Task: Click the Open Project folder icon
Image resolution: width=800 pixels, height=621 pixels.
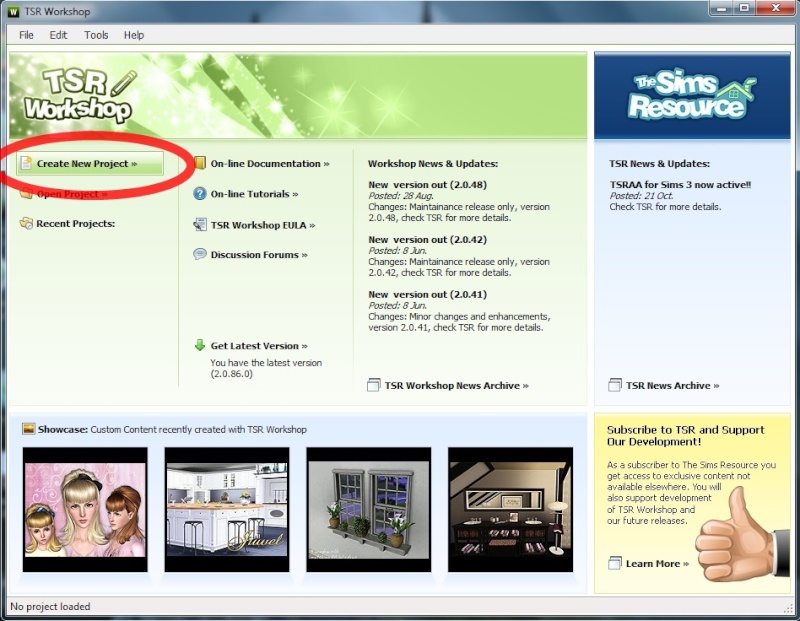Action: [26, 193]
